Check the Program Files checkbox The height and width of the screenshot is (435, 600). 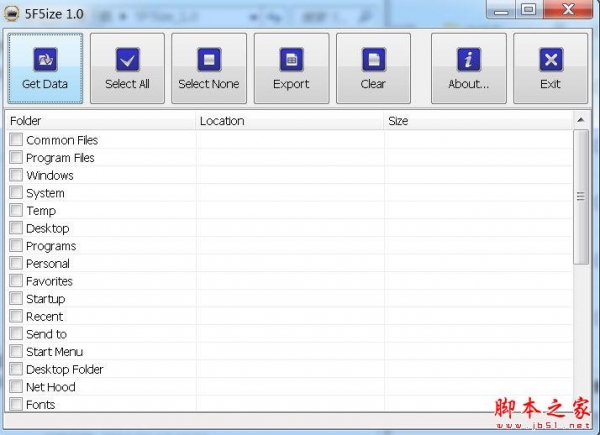click(16, 157)
